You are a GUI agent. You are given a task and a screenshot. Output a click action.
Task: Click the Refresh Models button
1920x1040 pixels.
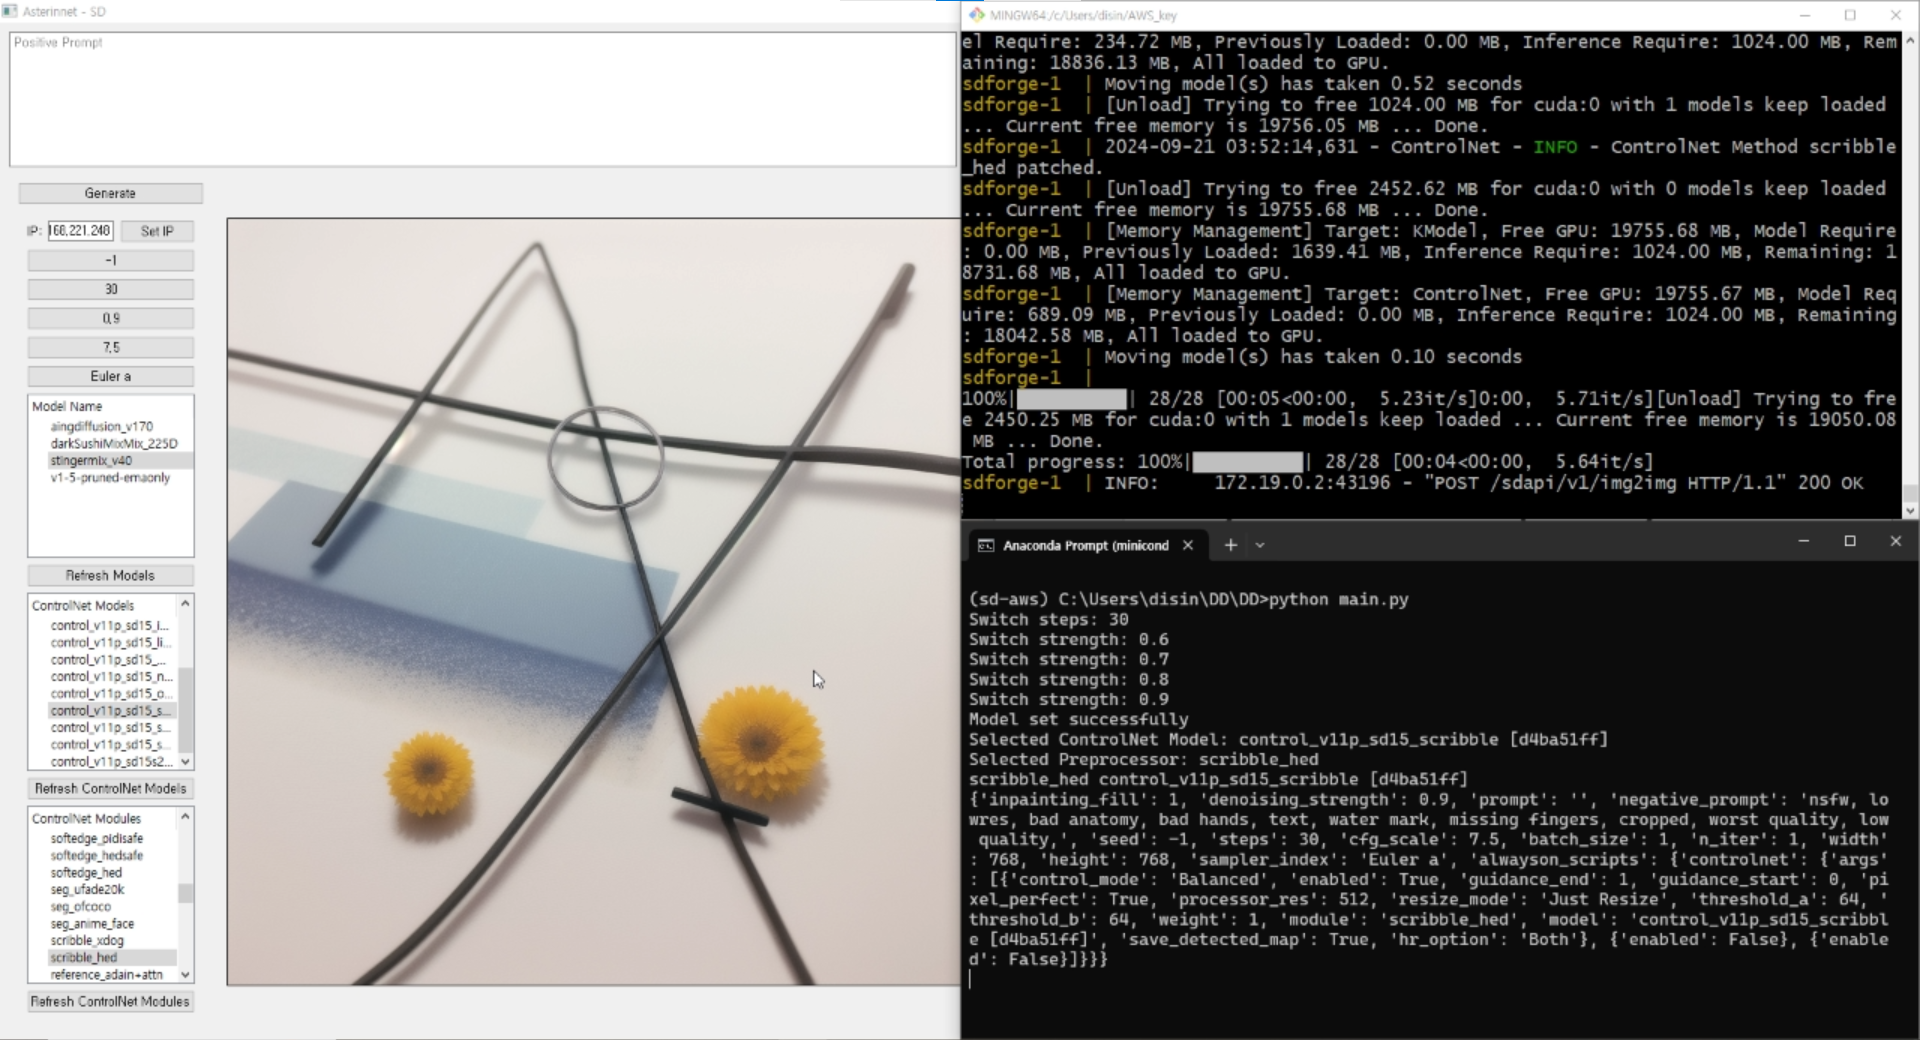pyautogui.click(x=110, y=575)
